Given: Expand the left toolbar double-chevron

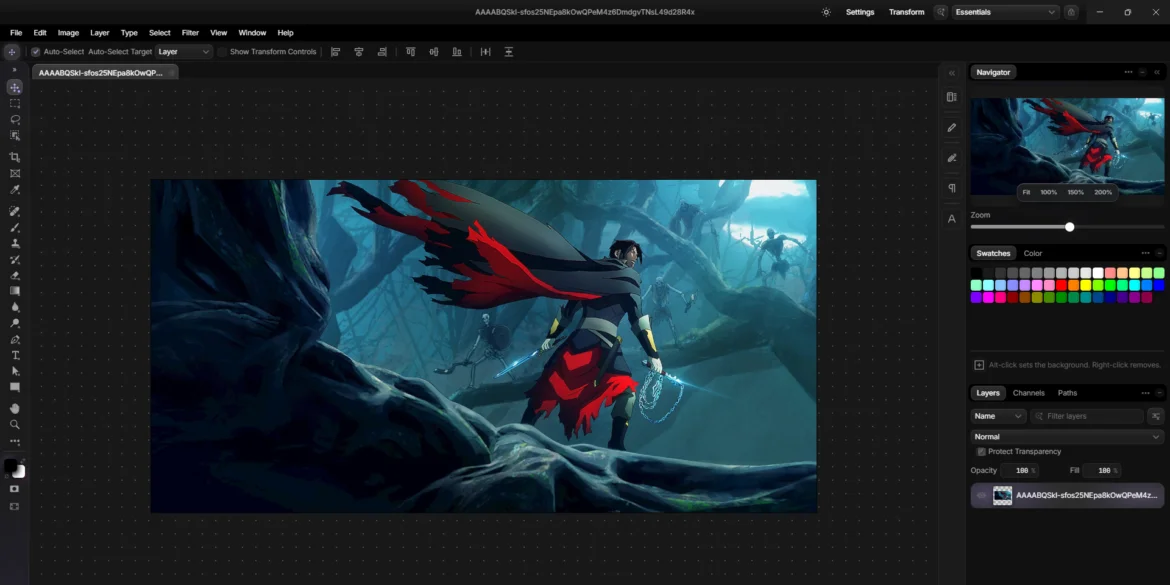Looking at the screenshot, I should pyautogui.click(x=14, y=69).
